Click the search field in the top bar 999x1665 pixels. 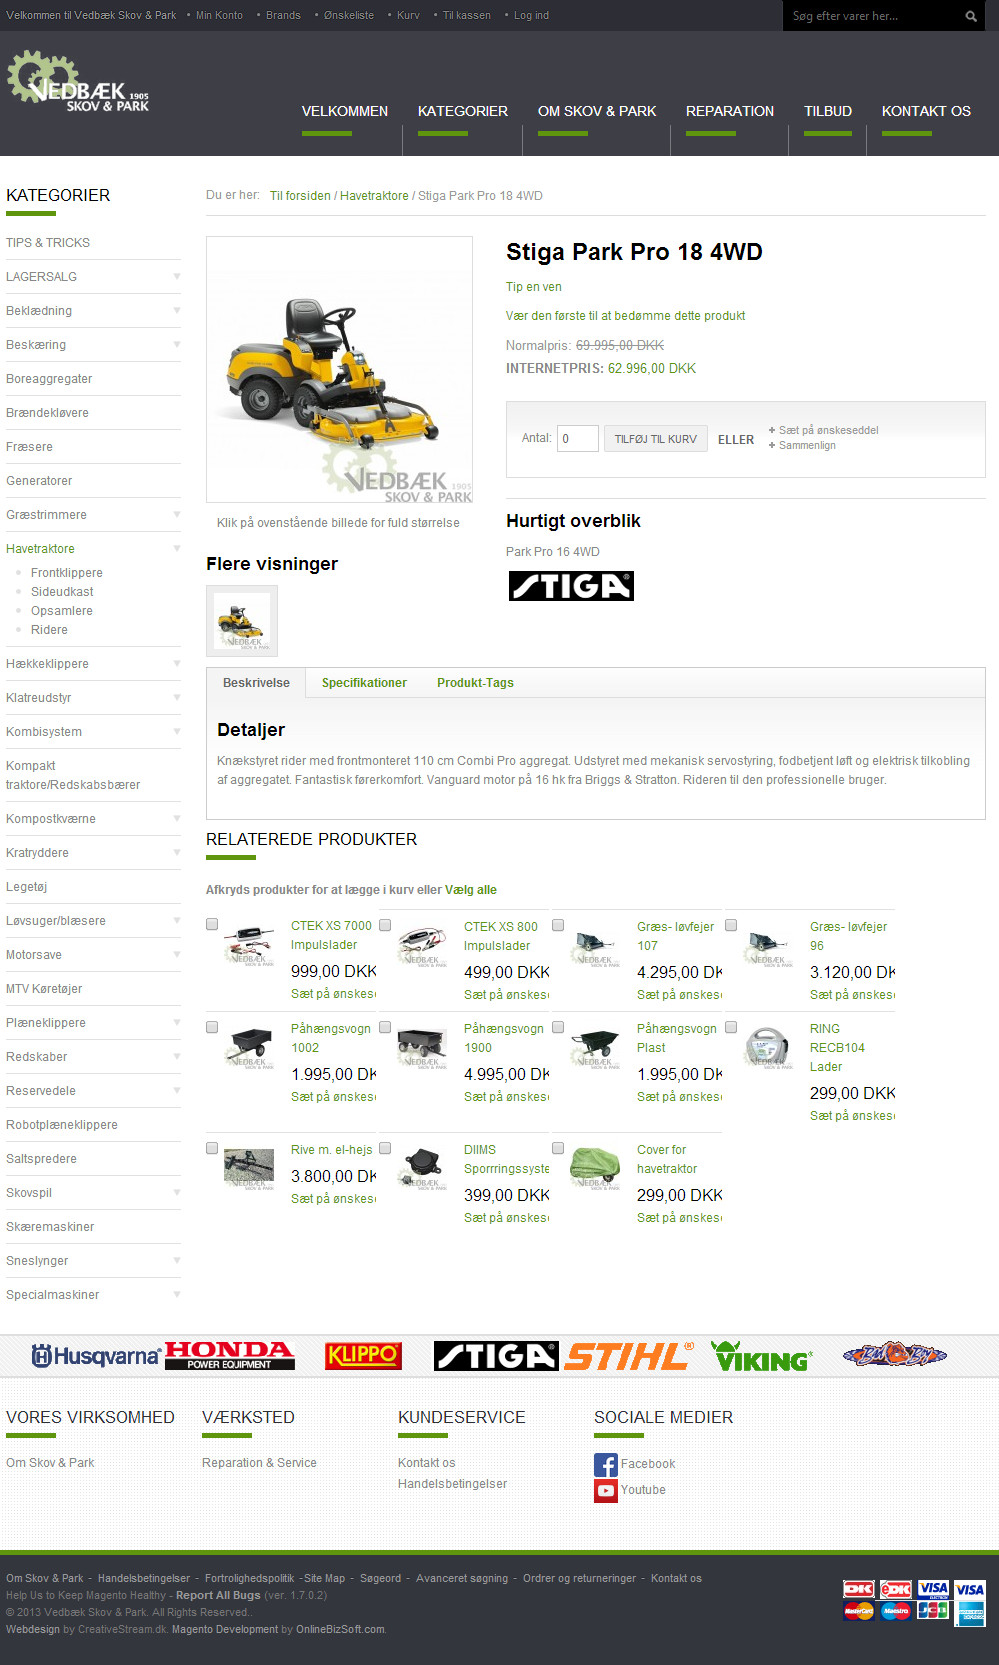coord(873,16)
